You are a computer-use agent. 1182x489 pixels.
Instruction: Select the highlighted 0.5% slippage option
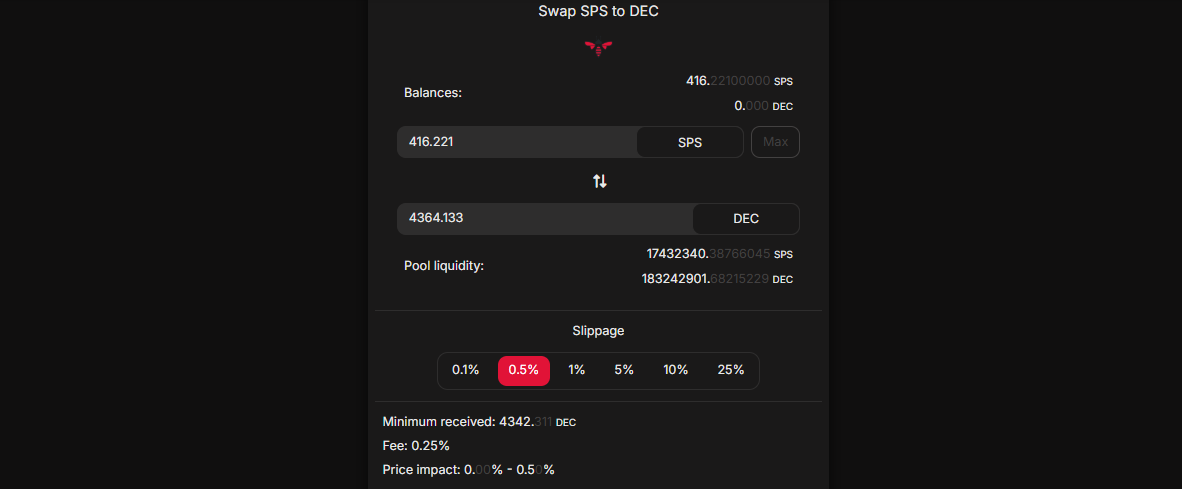tap(524, 370)
